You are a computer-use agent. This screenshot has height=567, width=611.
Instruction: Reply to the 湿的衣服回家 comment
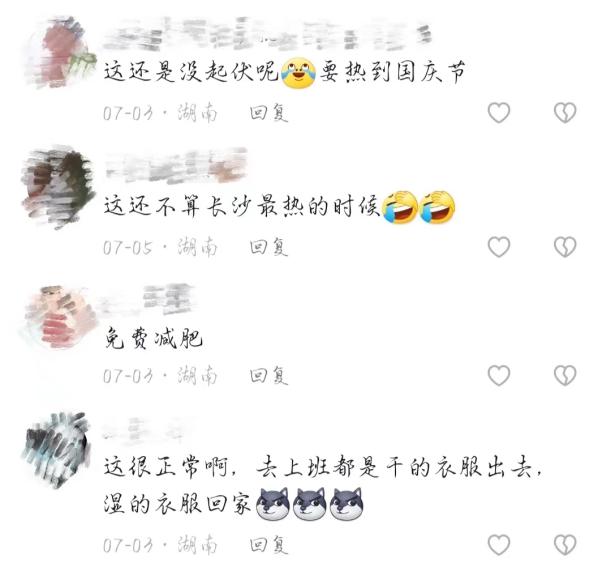[269, 545]
